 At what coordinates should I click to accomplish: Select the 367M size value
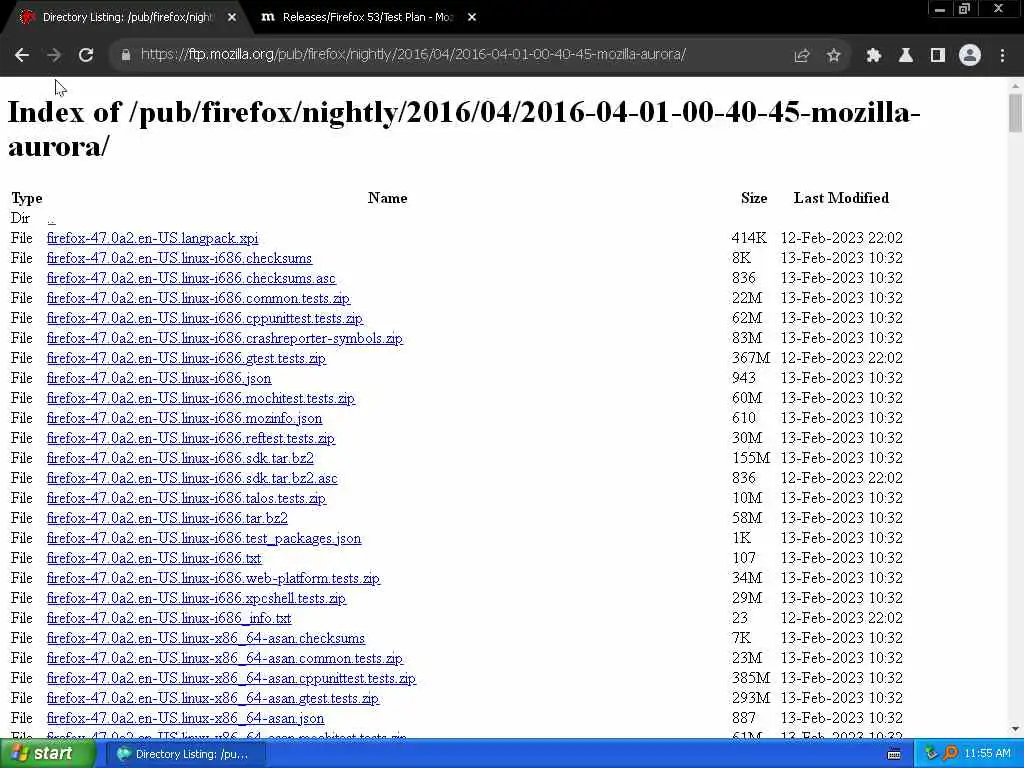[750, 359]
